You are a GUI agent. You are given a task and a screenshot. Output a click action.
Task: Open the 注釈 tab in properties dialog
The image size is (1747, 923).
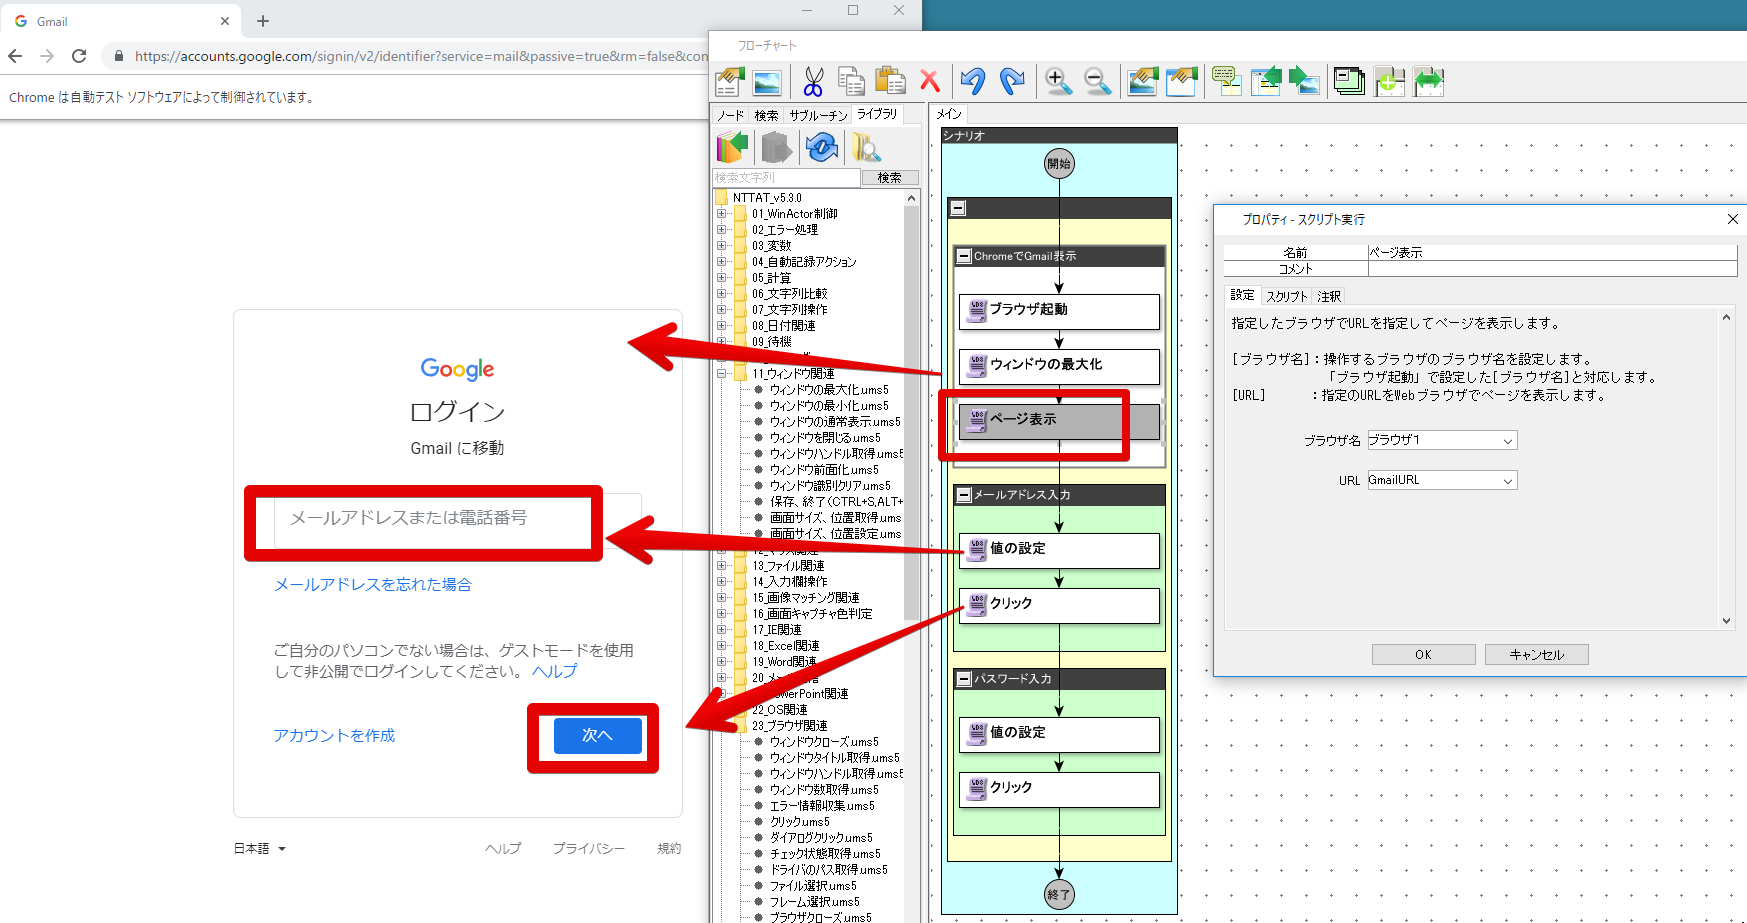[1329, 296]
